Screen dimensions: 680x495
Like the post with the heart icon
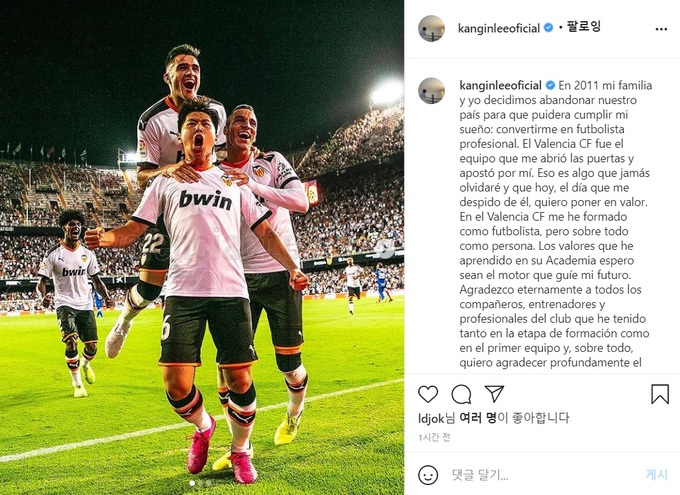tap(428, 394)
